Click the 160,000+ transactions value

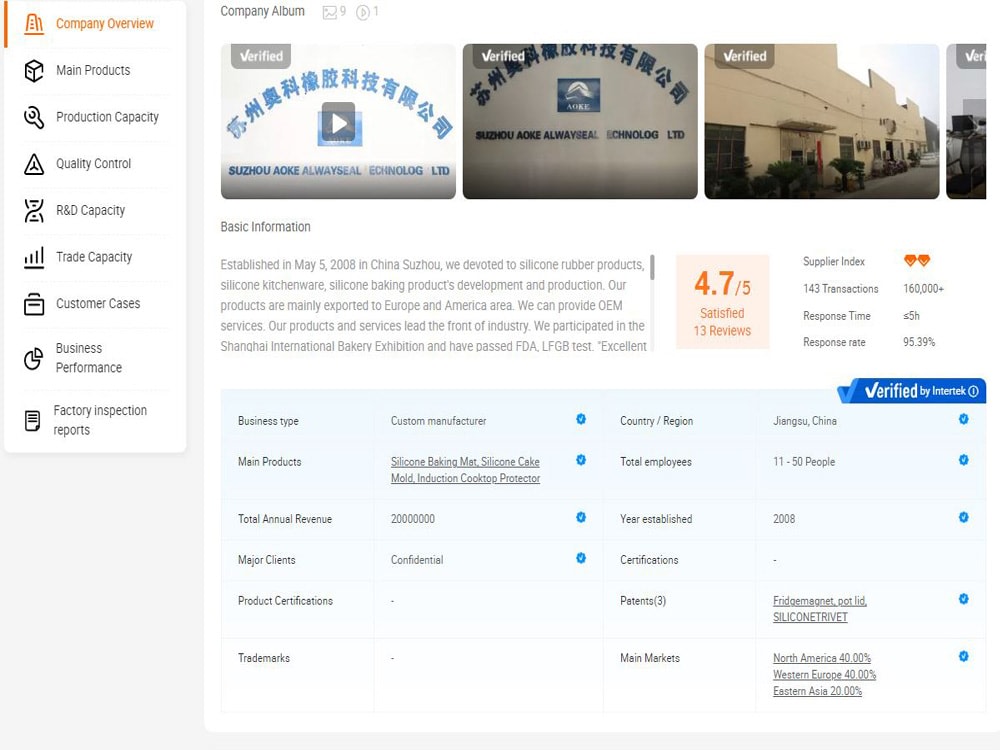[923, 289]
